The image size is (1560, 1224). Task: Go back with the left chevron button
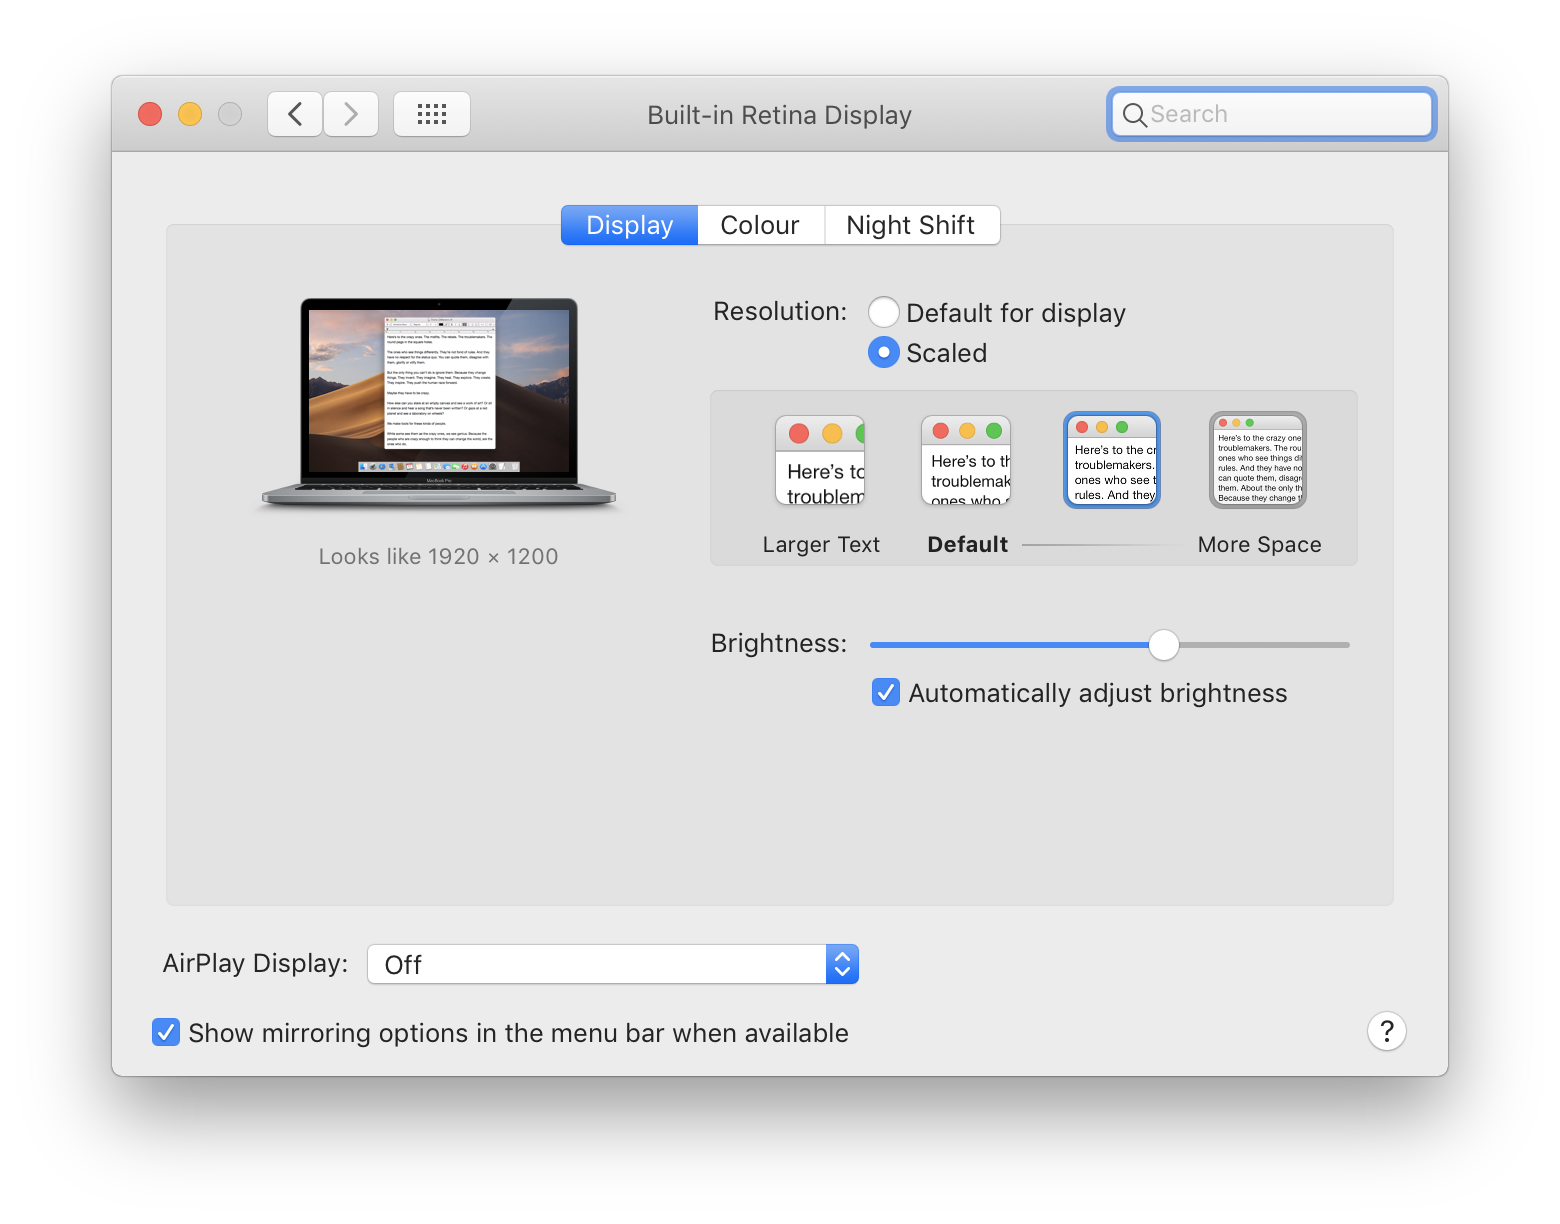(295, 114)
